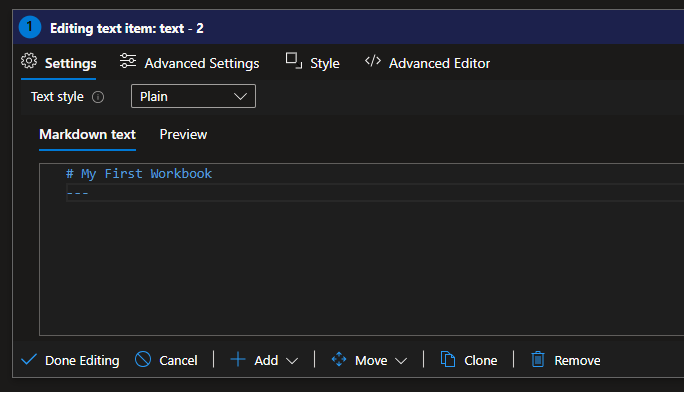Switch to the Preview tab
The height and width of the screenshot is (395, 685).
pyautogui.click(x=183, y=135)
